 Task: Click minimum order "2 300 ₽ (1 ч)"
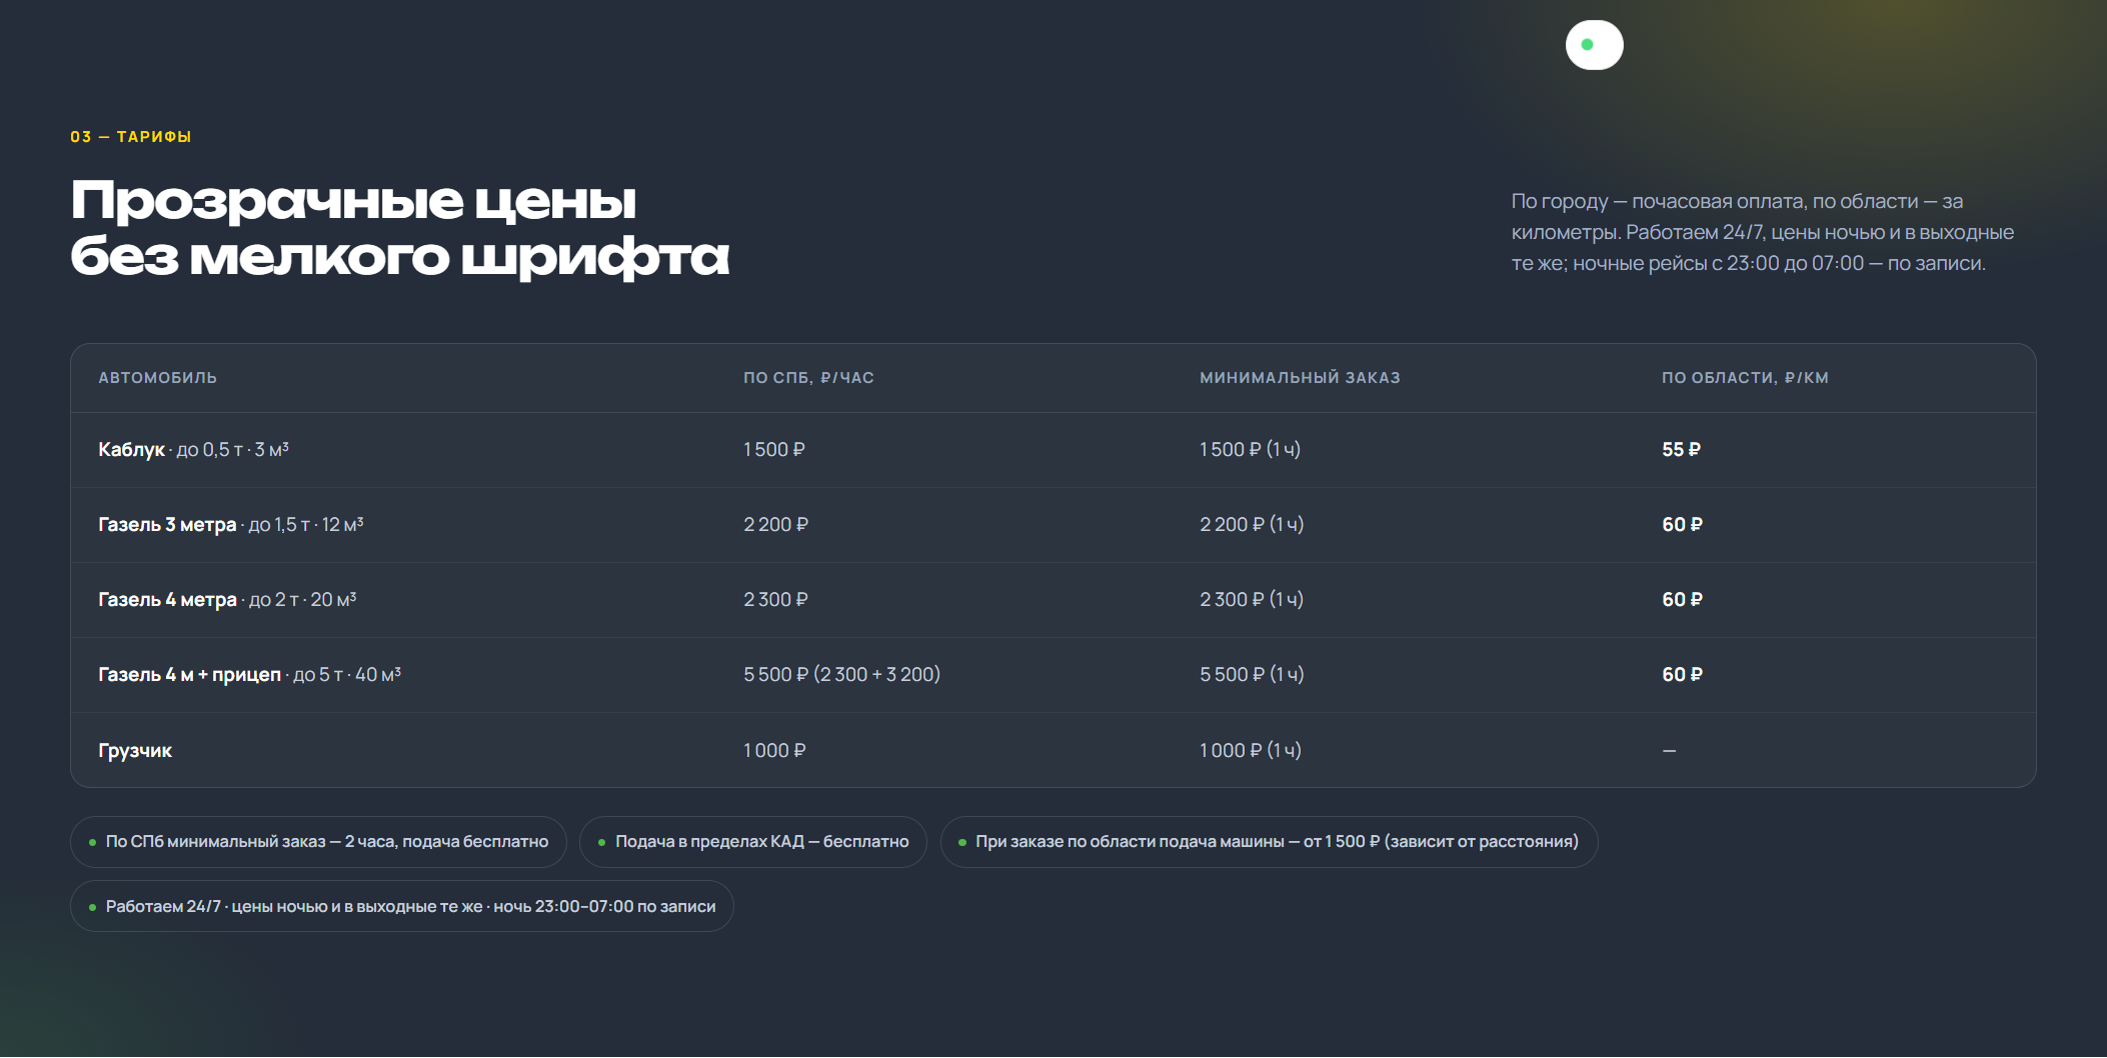click(x=1252, y=600)
